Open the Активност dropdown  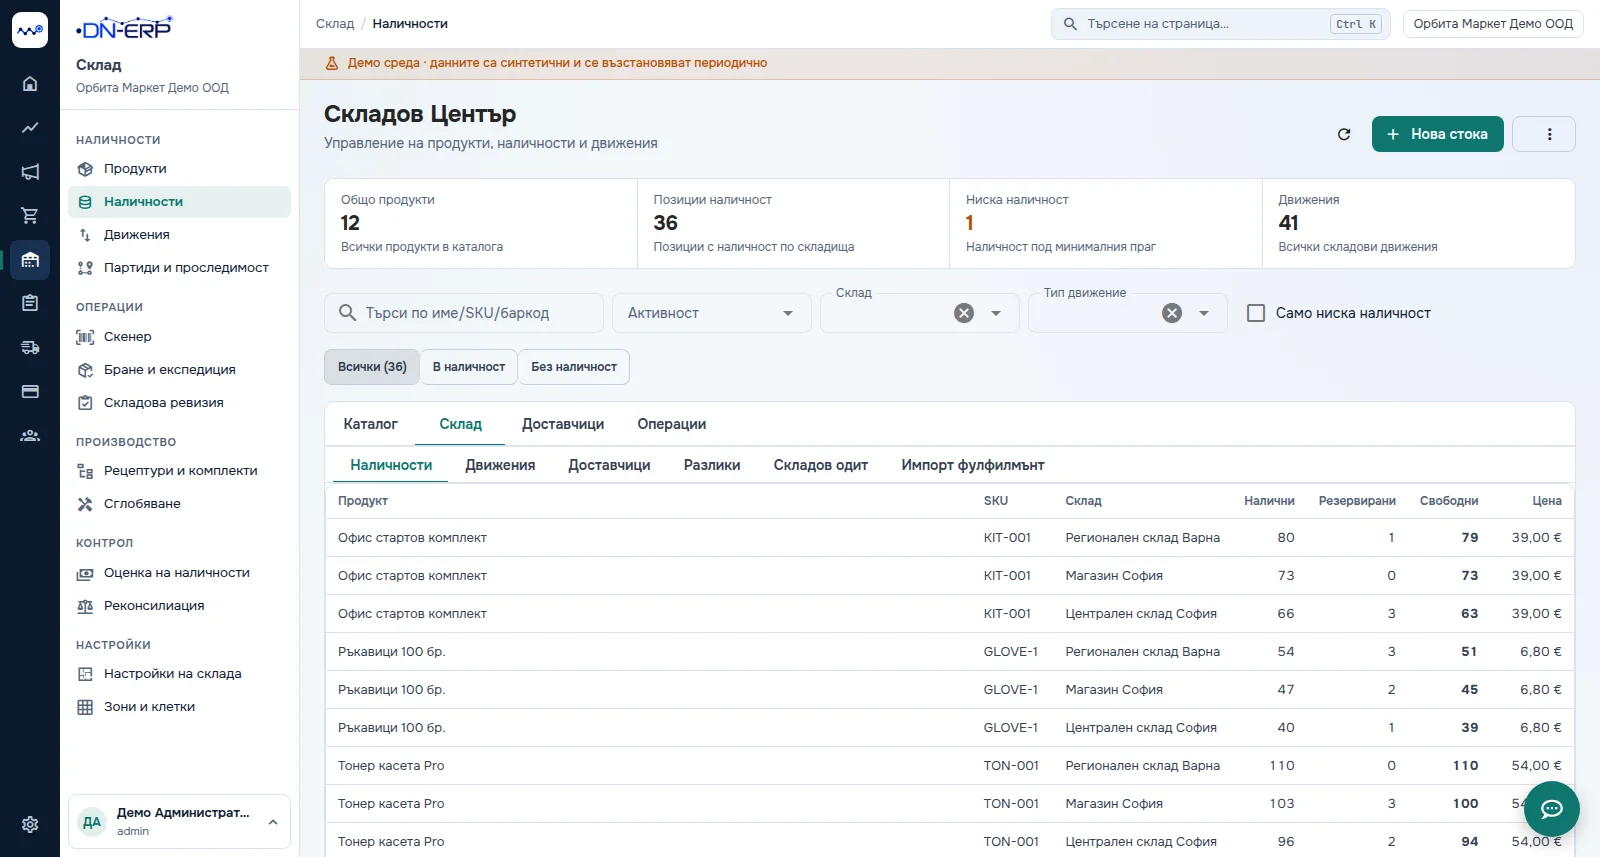(711, 313)
